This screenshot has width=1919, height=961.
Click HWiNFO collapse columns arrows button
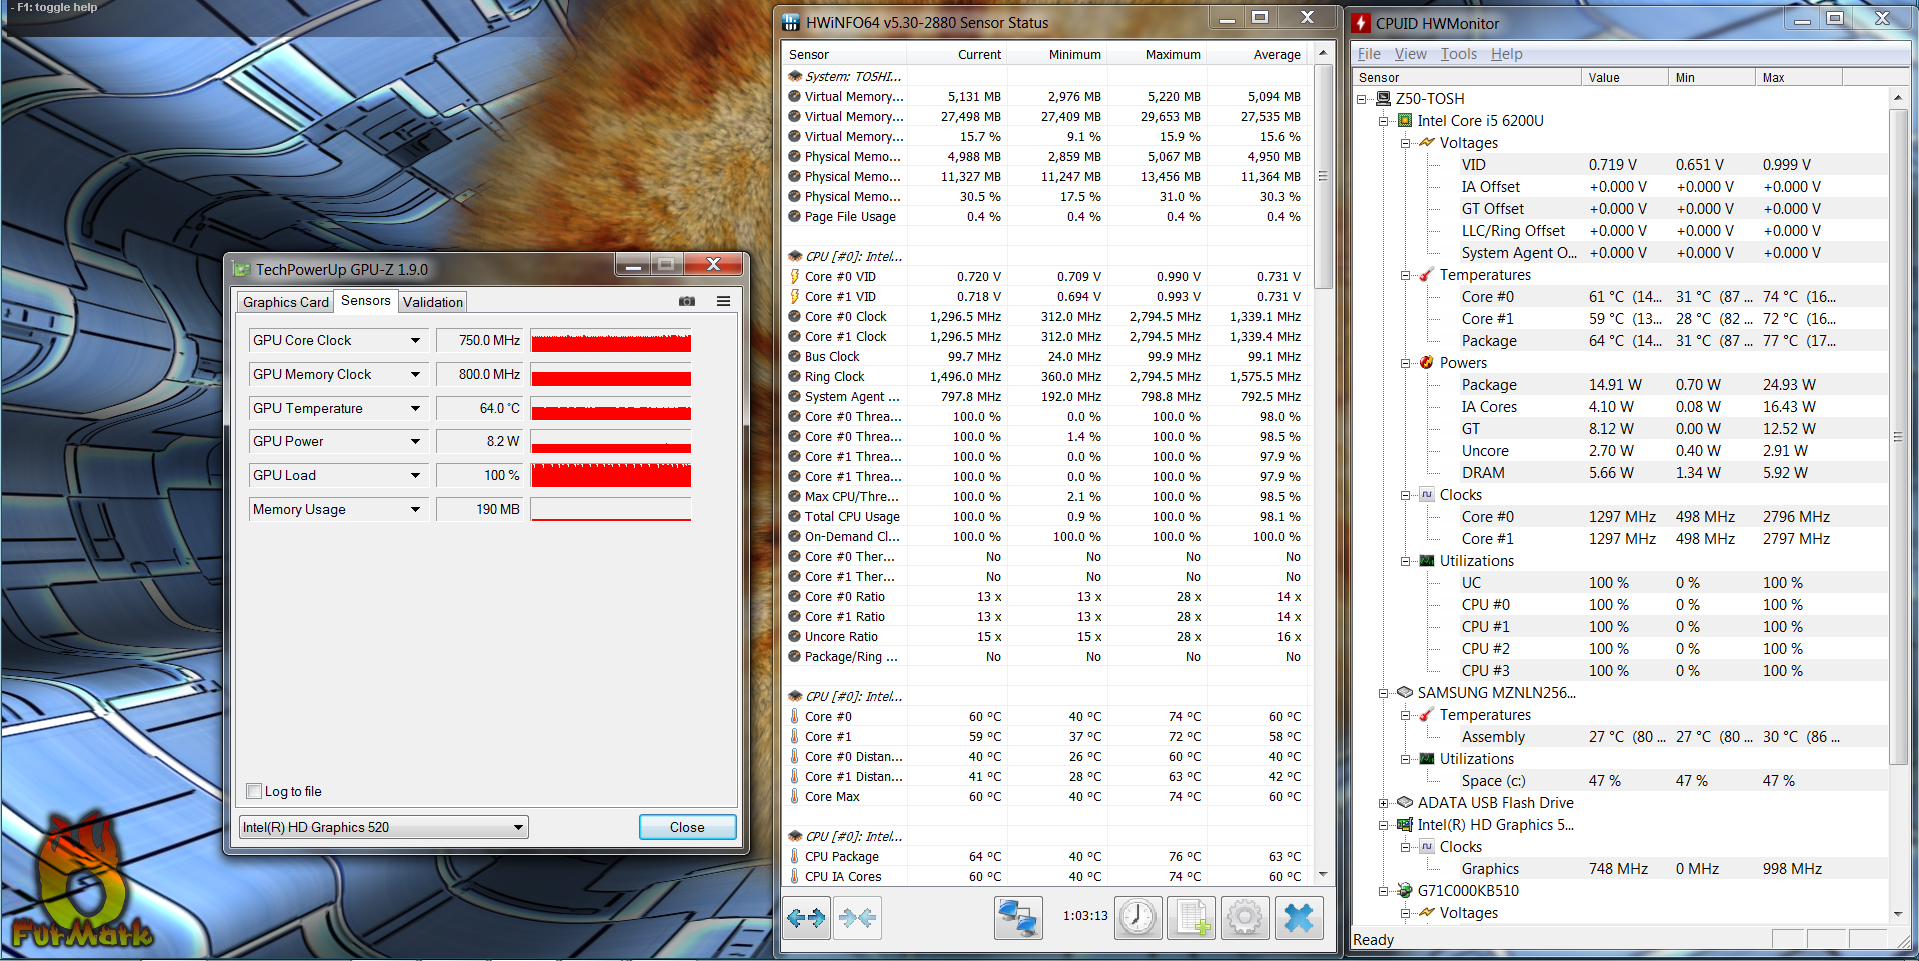(857, 917)
